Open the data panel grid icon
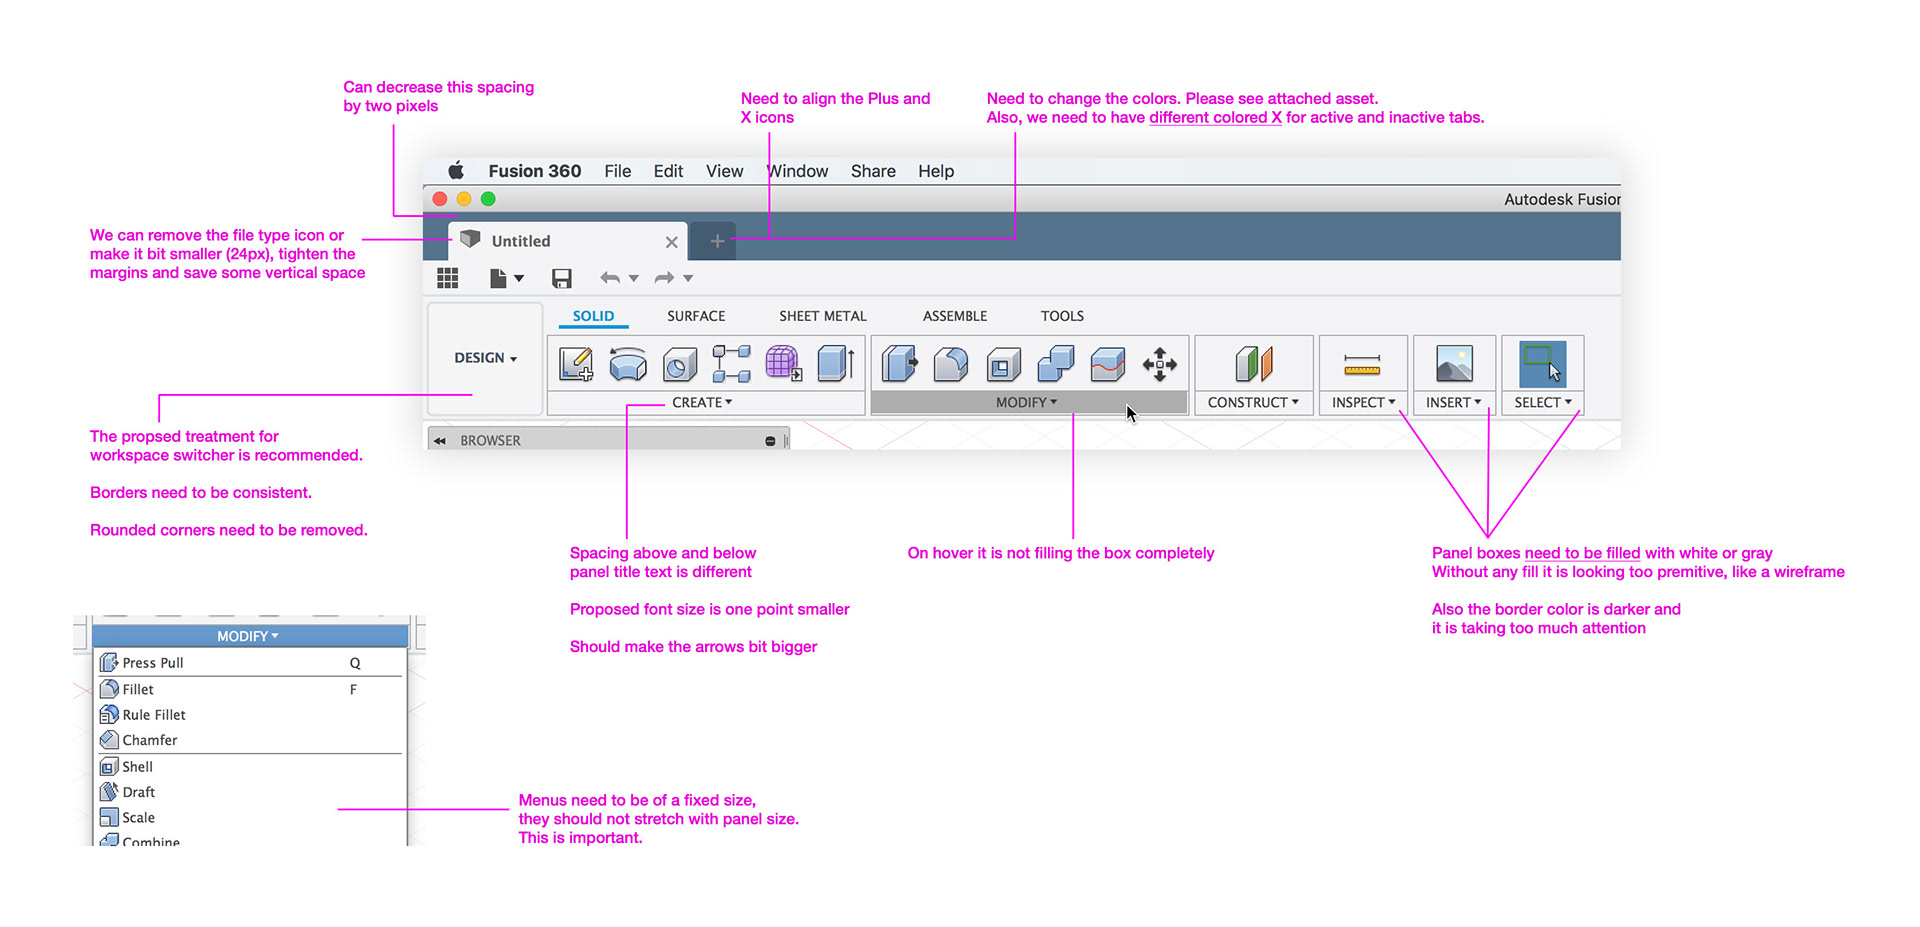This screenshot has height=927, width=1920. tap(448, 278)
